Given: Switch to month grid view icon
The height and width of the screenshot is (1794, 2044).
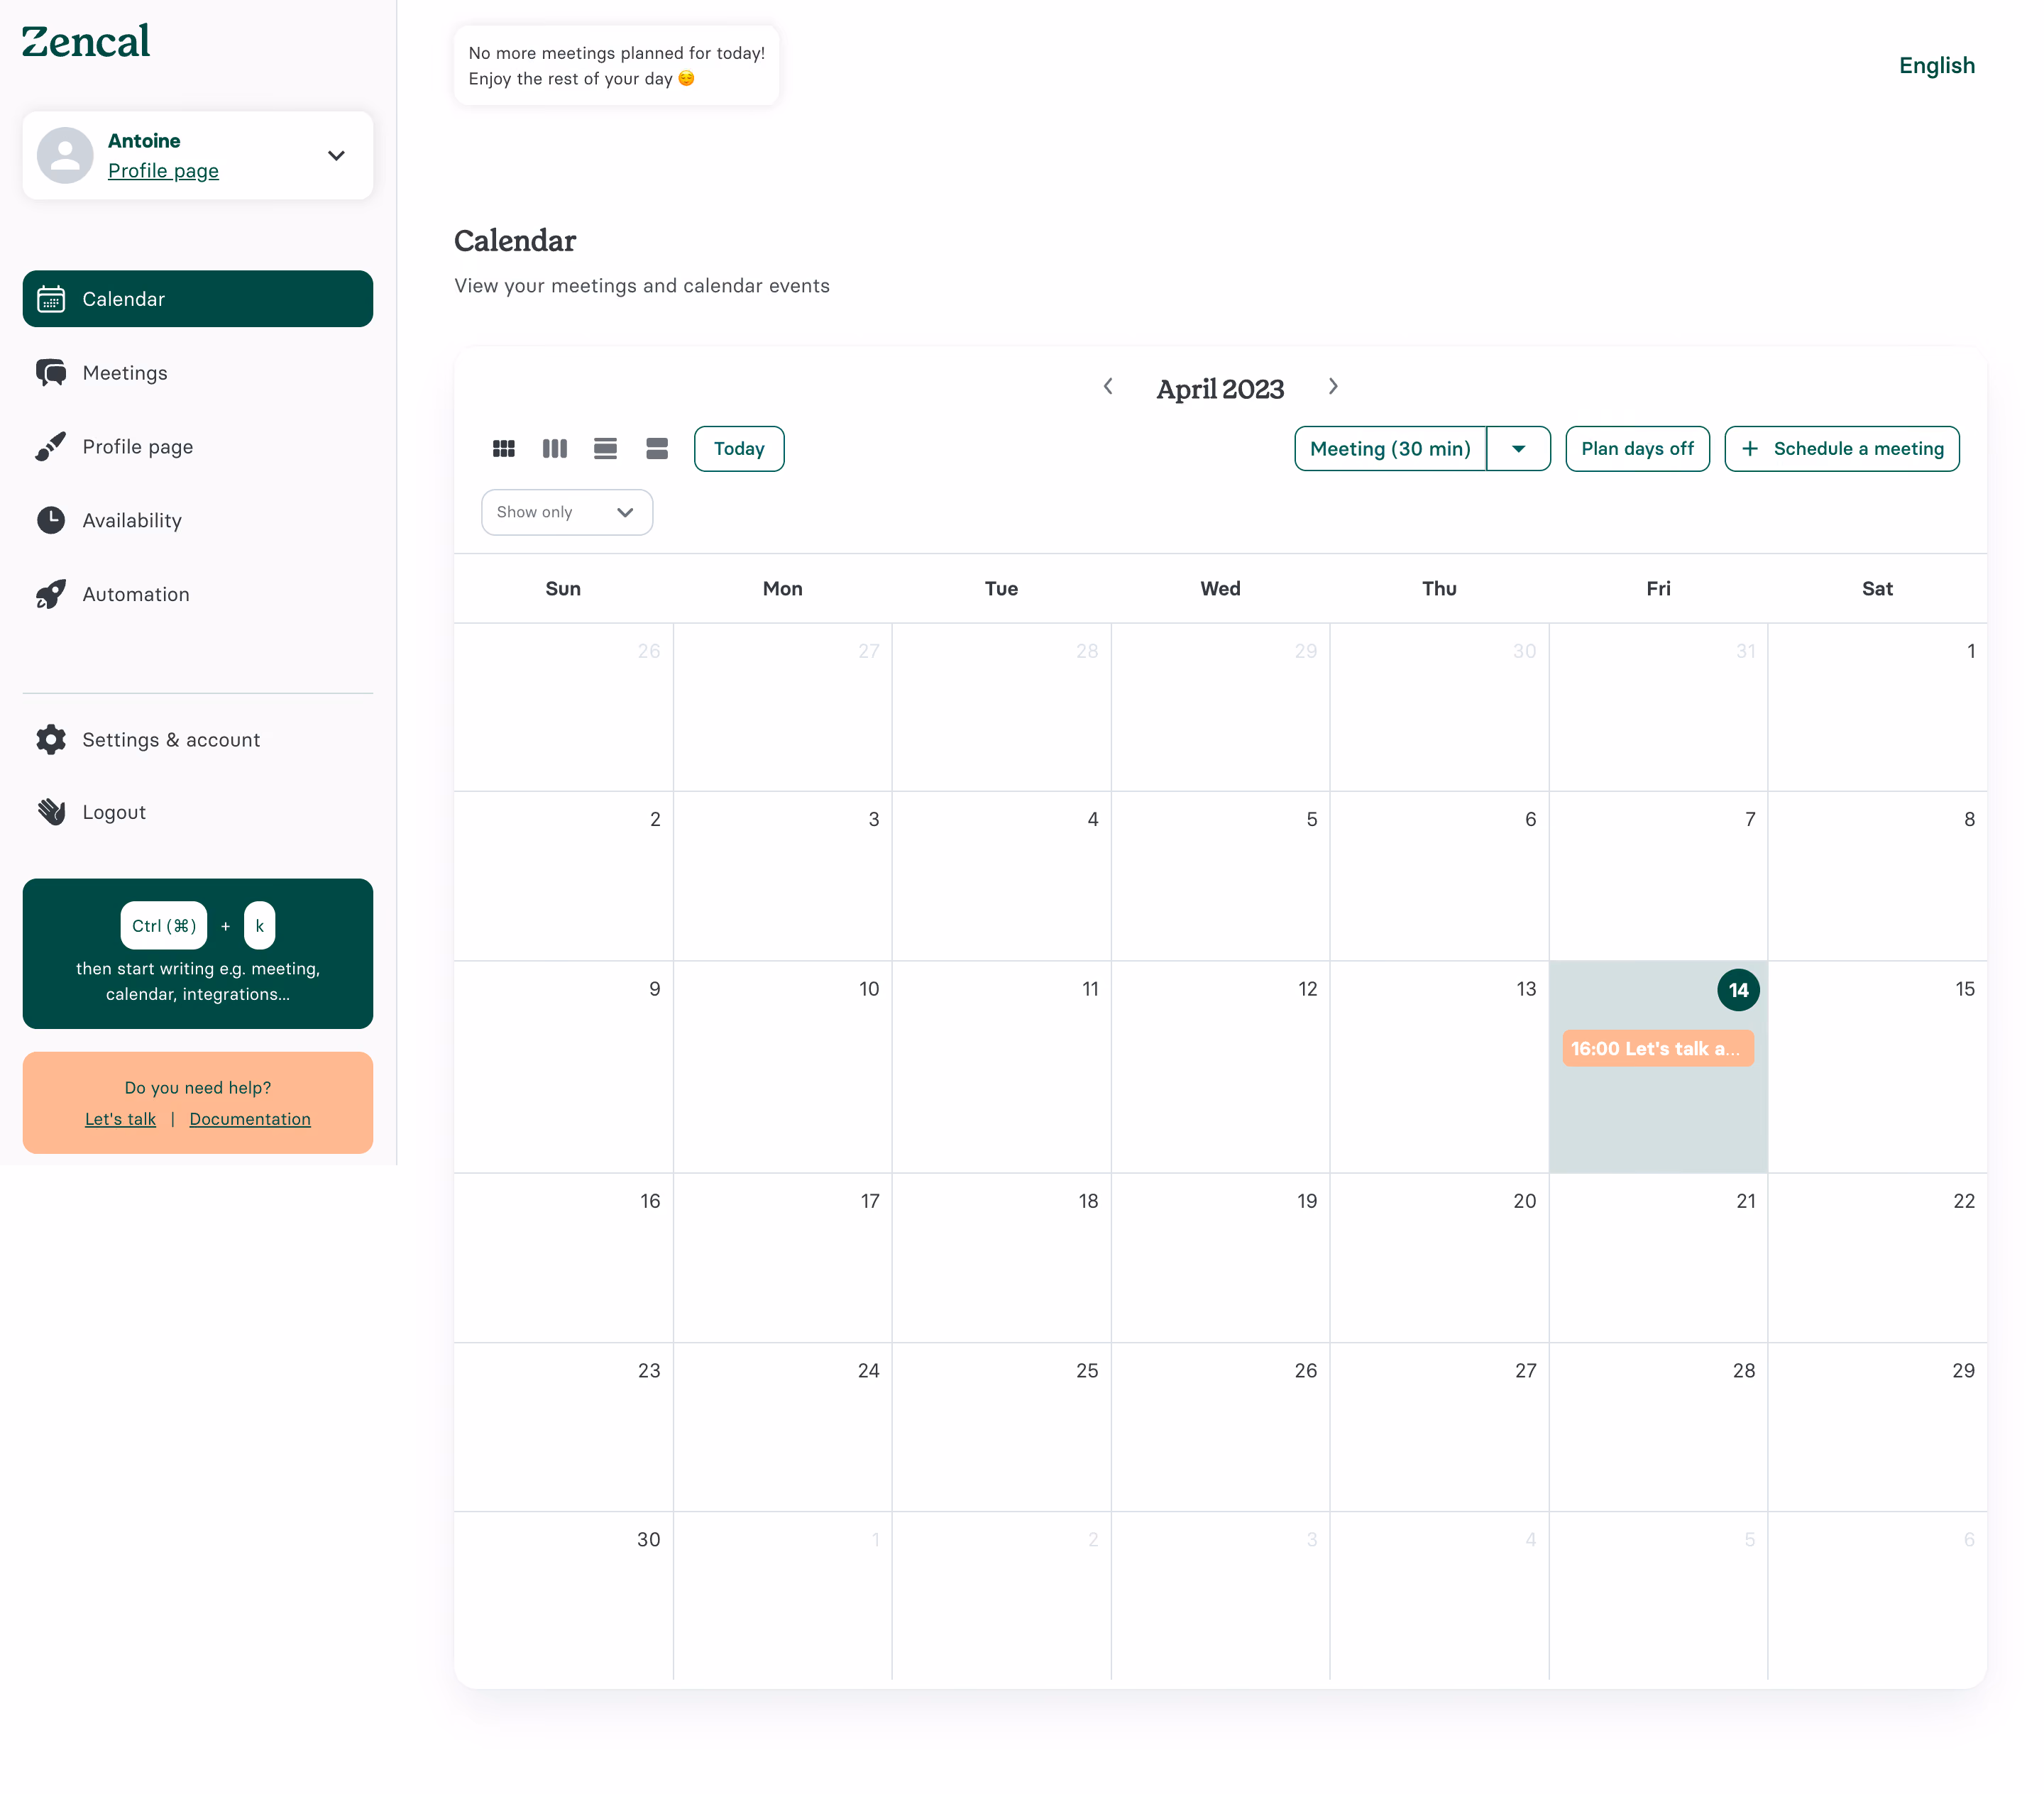Looking at the screenshot, I should pyautogui.click(x=503, y=449).
